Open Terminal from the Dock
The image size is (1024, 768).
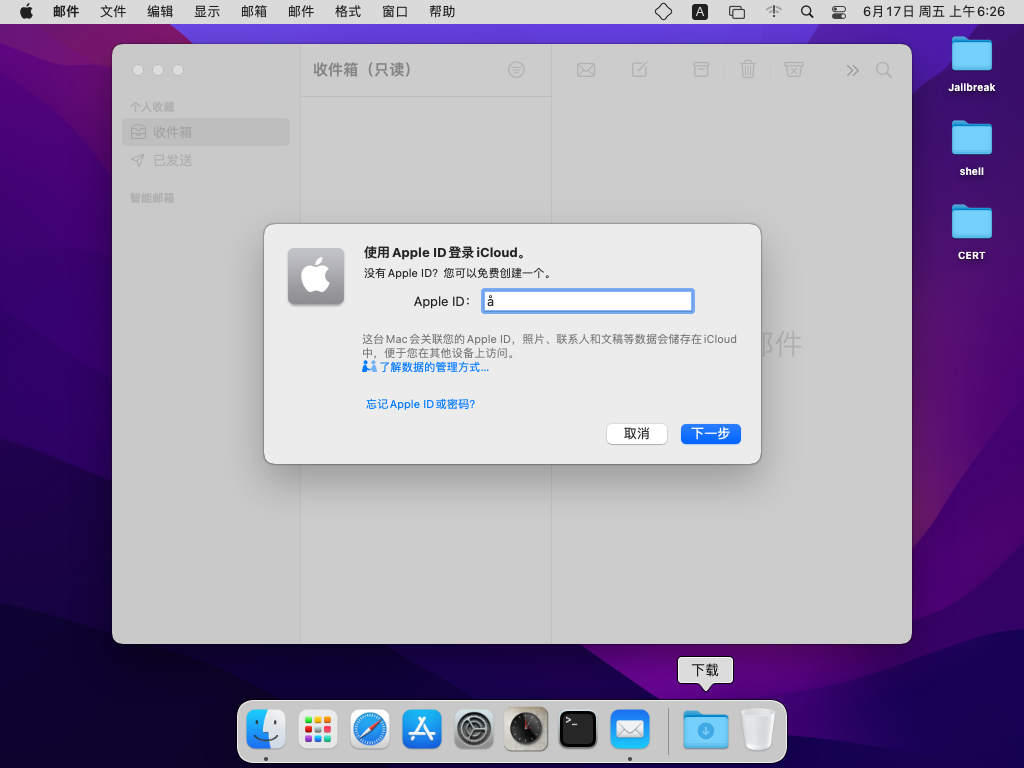[578, 729]
